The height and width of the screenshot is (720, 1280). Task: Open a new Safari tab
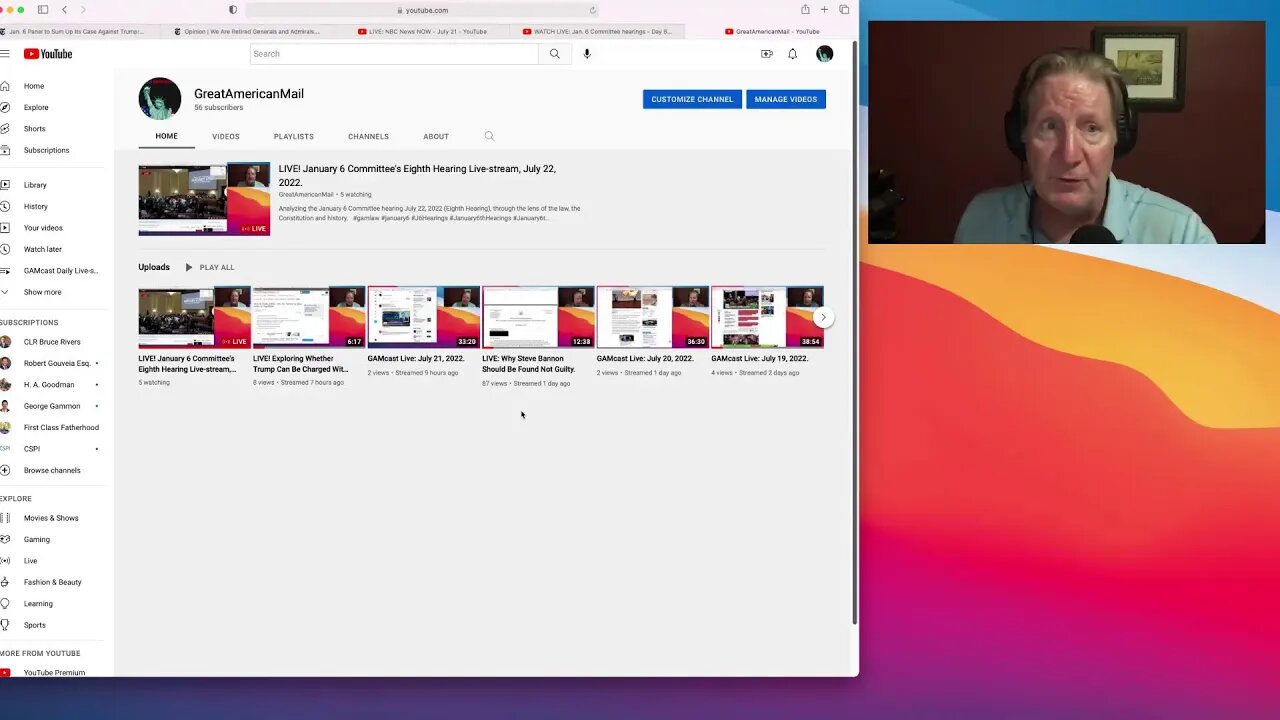(x=824, y=10)
